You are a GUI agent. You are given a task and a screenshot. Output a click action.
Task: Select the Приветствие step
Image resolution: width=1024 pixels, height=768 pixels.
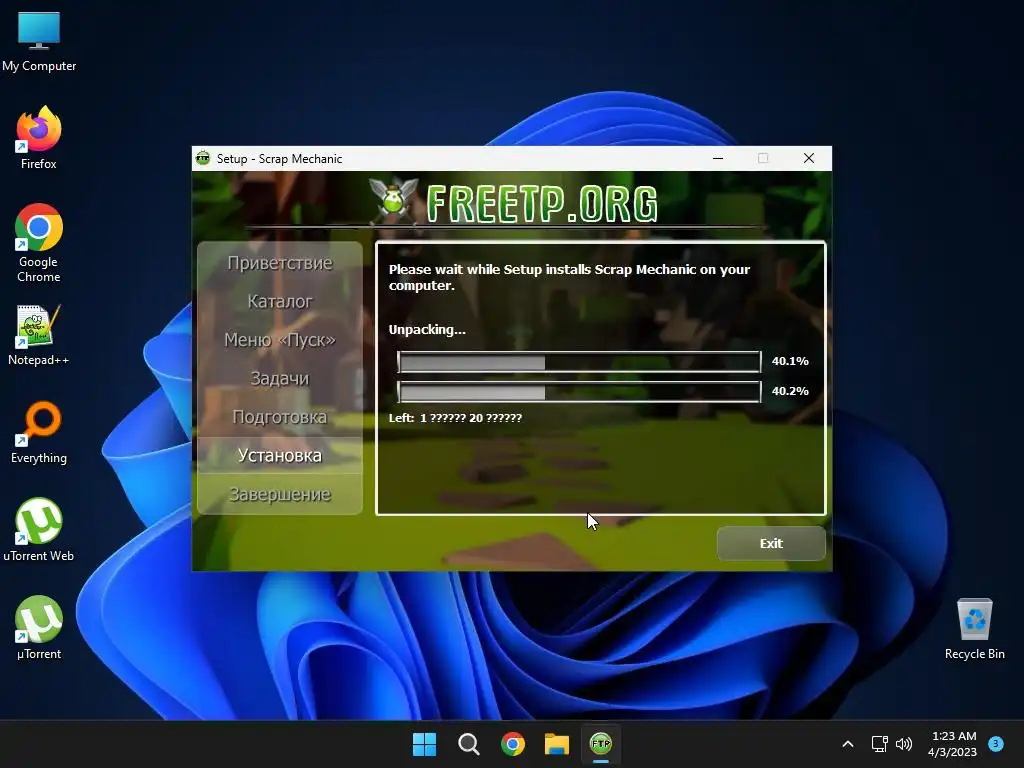click(280, 263)
